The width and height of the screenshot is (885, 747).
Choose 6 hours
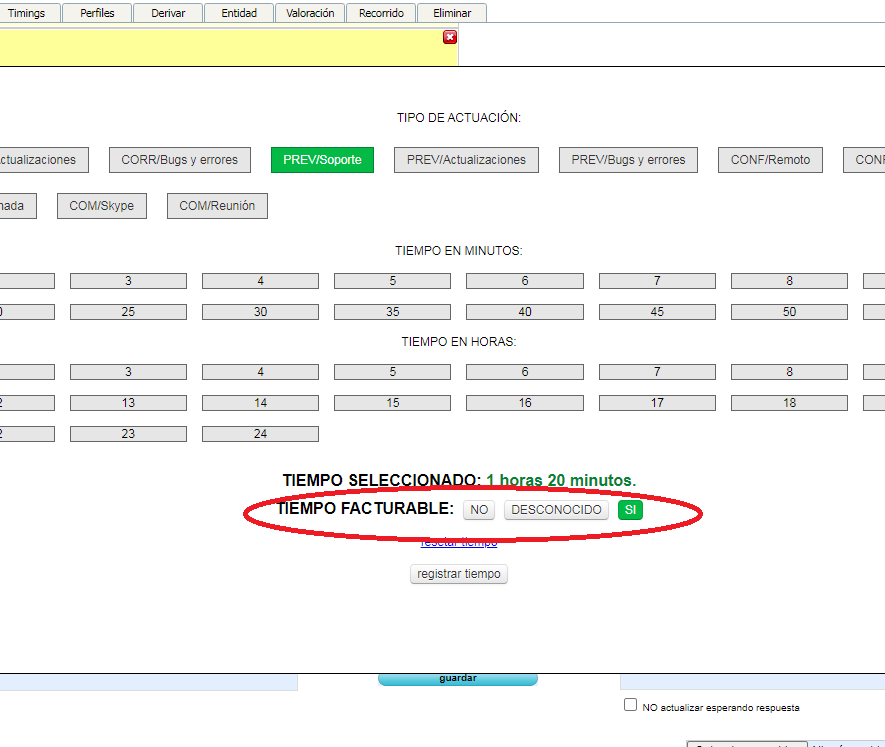pyautogui.click(x=525, y=372)
